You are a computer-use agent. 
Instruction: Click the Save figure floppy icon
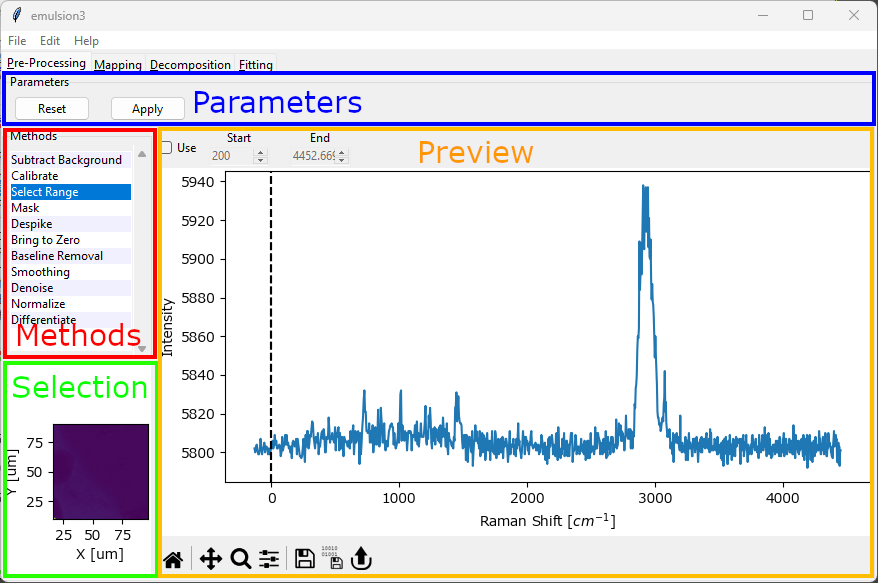pyautogui.click(x=305, y=559)
